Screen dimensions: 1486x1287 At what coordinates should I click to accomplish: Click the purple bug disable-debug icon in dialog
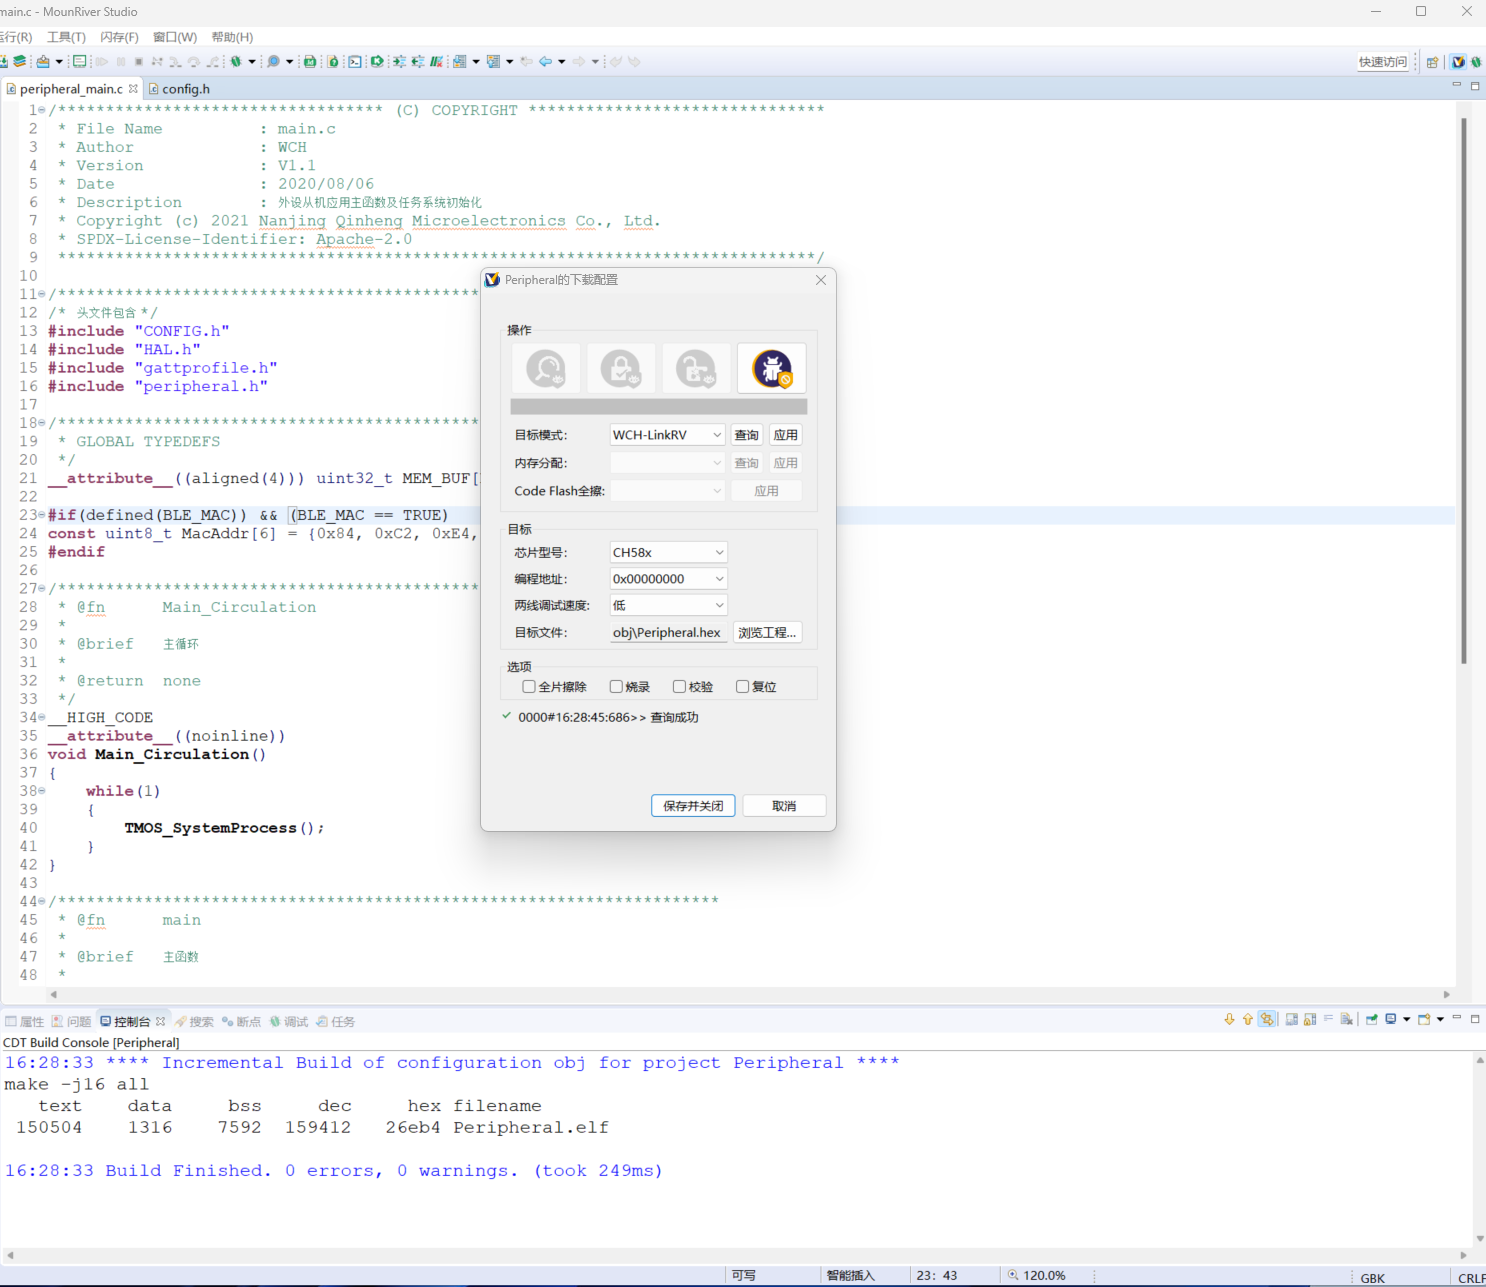coord(771,369)
